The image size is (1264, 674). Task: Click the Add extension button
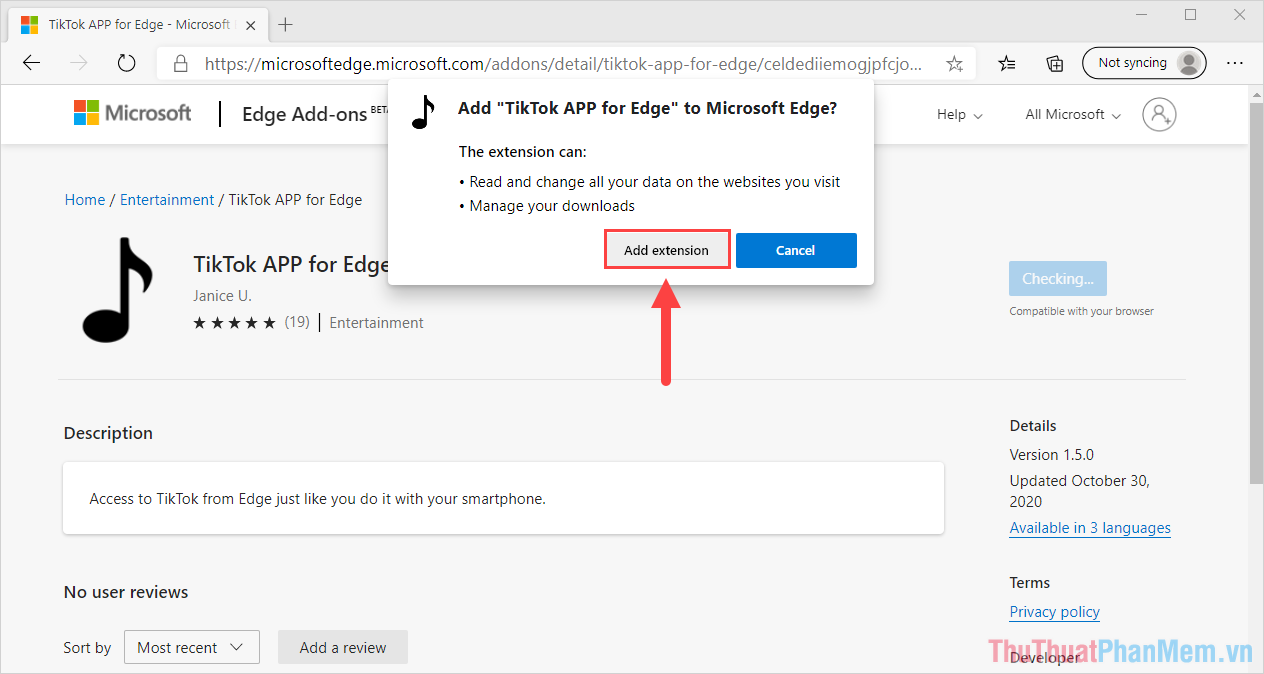pyautogui.click(x=666, y=249)
